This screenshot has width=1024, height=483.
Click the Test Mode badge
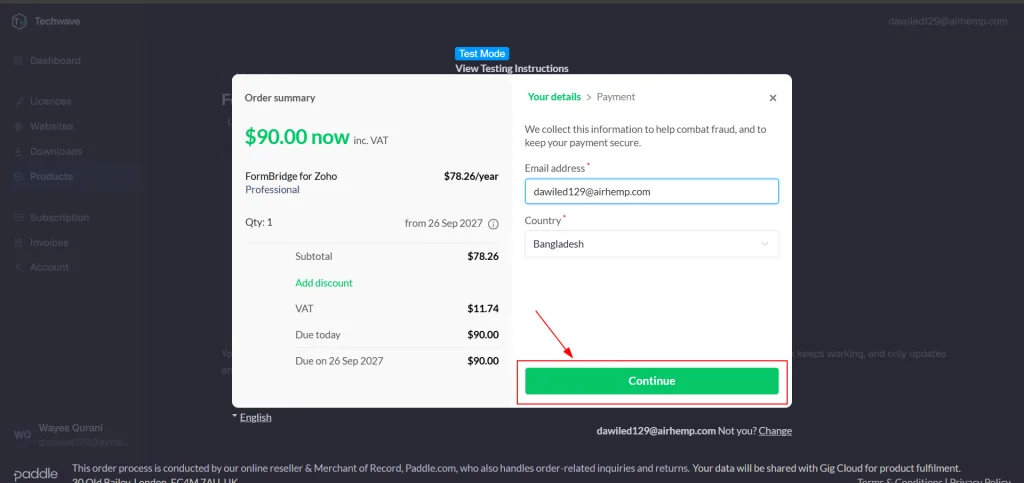tap(482, 54)
